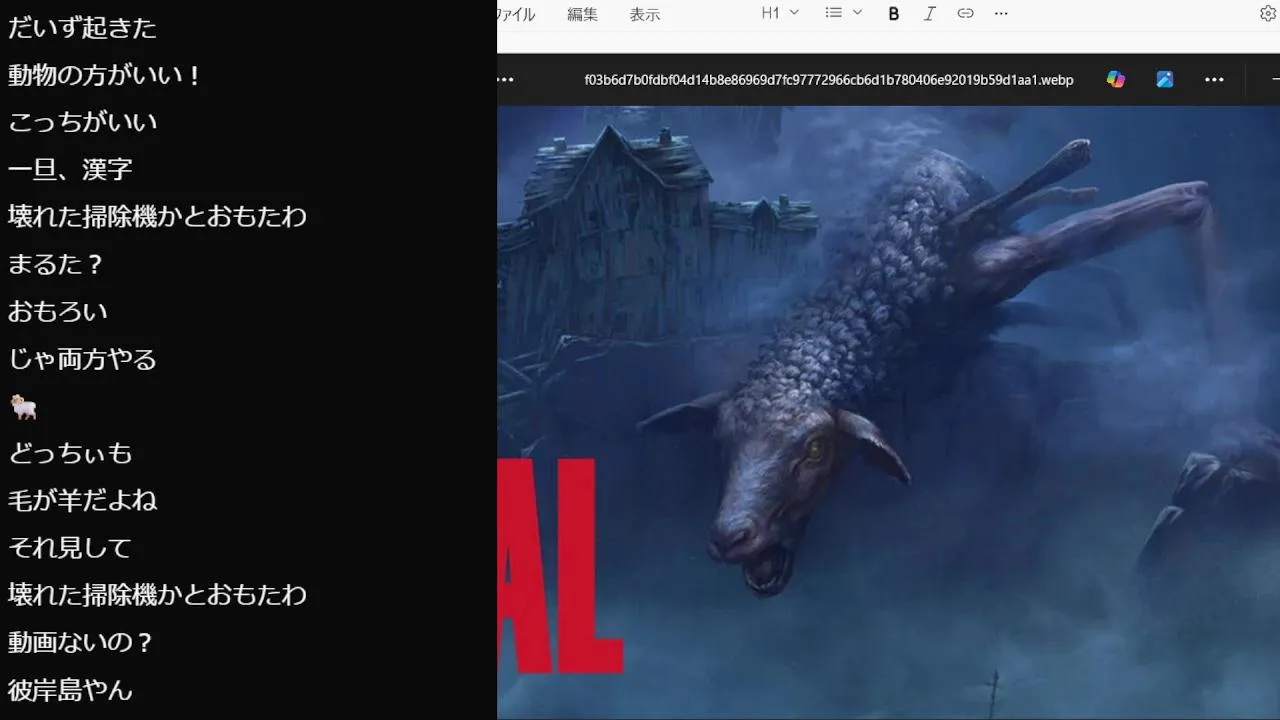The image size is (1280, 720).
Task: Open Notepad settings gear
Action: click(1268, 13)
